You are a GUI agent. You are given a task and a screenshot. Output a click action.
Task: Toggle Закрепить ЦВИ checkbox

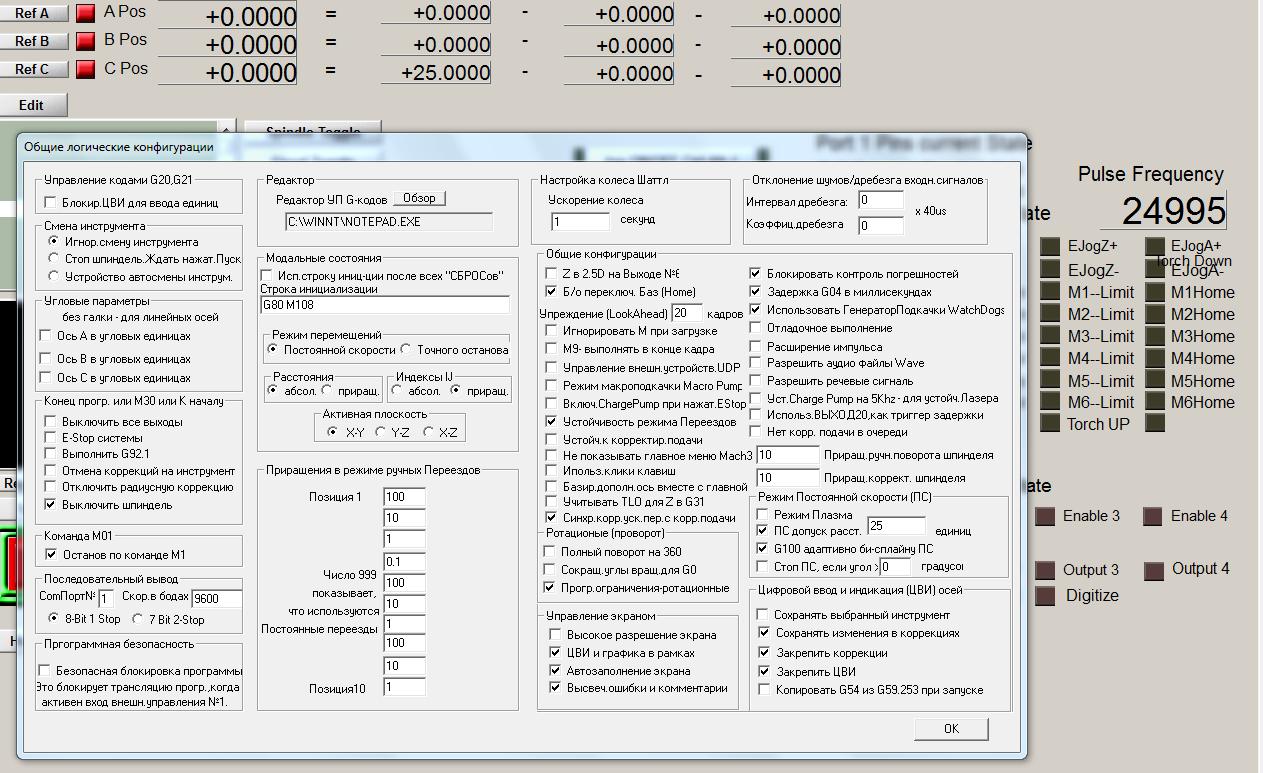765,671
